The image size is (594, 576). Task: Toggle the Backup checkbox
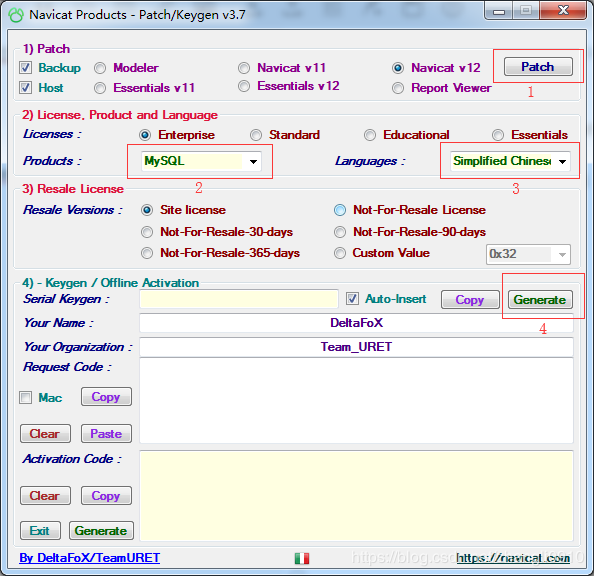[25, 68]
